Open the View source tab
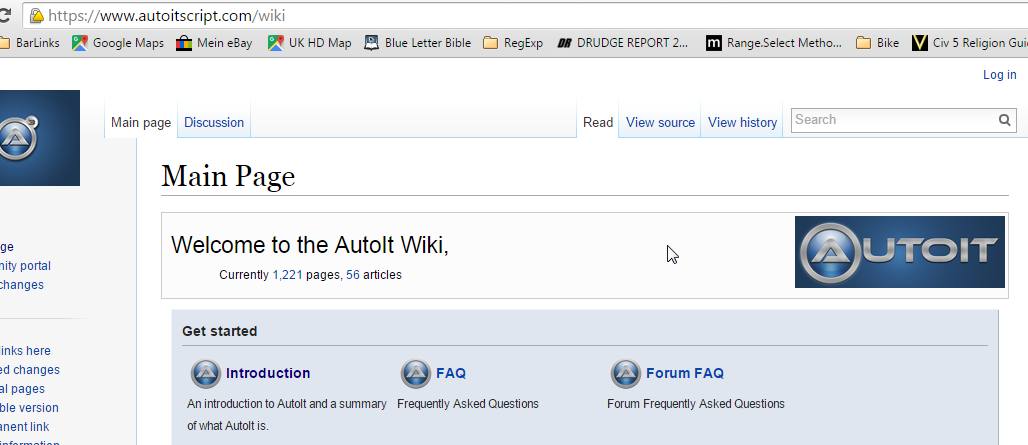Image resolution: width=1028 pixels, height=445 pixels. [660, 123]
